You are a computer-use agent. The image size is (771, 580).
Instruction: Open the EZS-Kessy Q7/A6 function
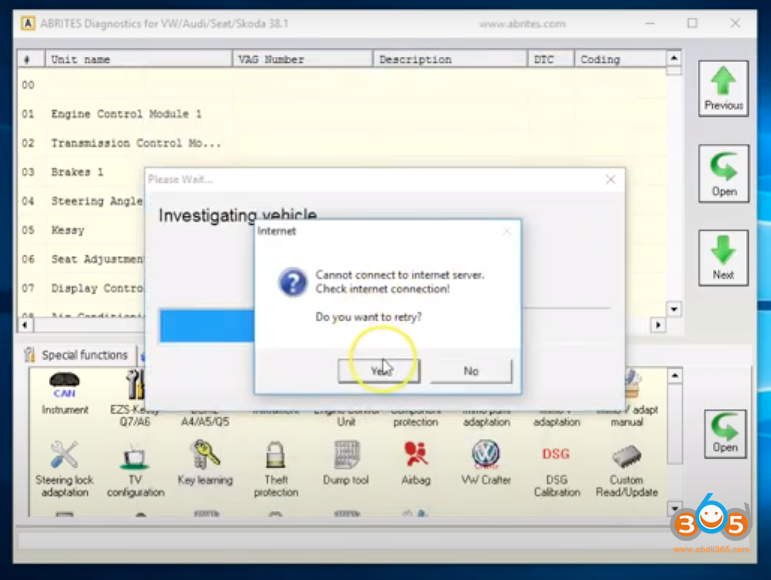[x=134, y=398]
